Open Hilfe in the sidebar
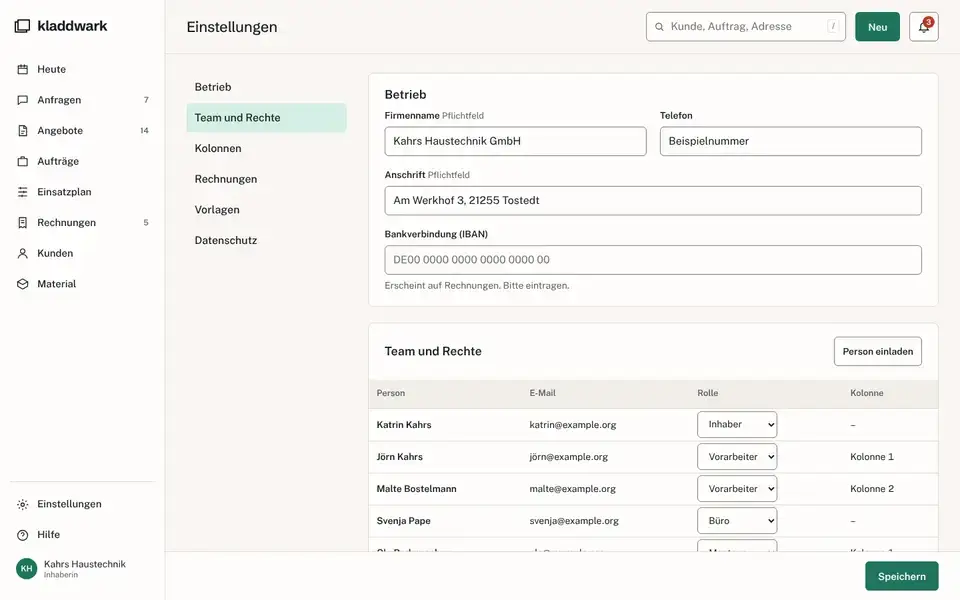 click(81, 534)
